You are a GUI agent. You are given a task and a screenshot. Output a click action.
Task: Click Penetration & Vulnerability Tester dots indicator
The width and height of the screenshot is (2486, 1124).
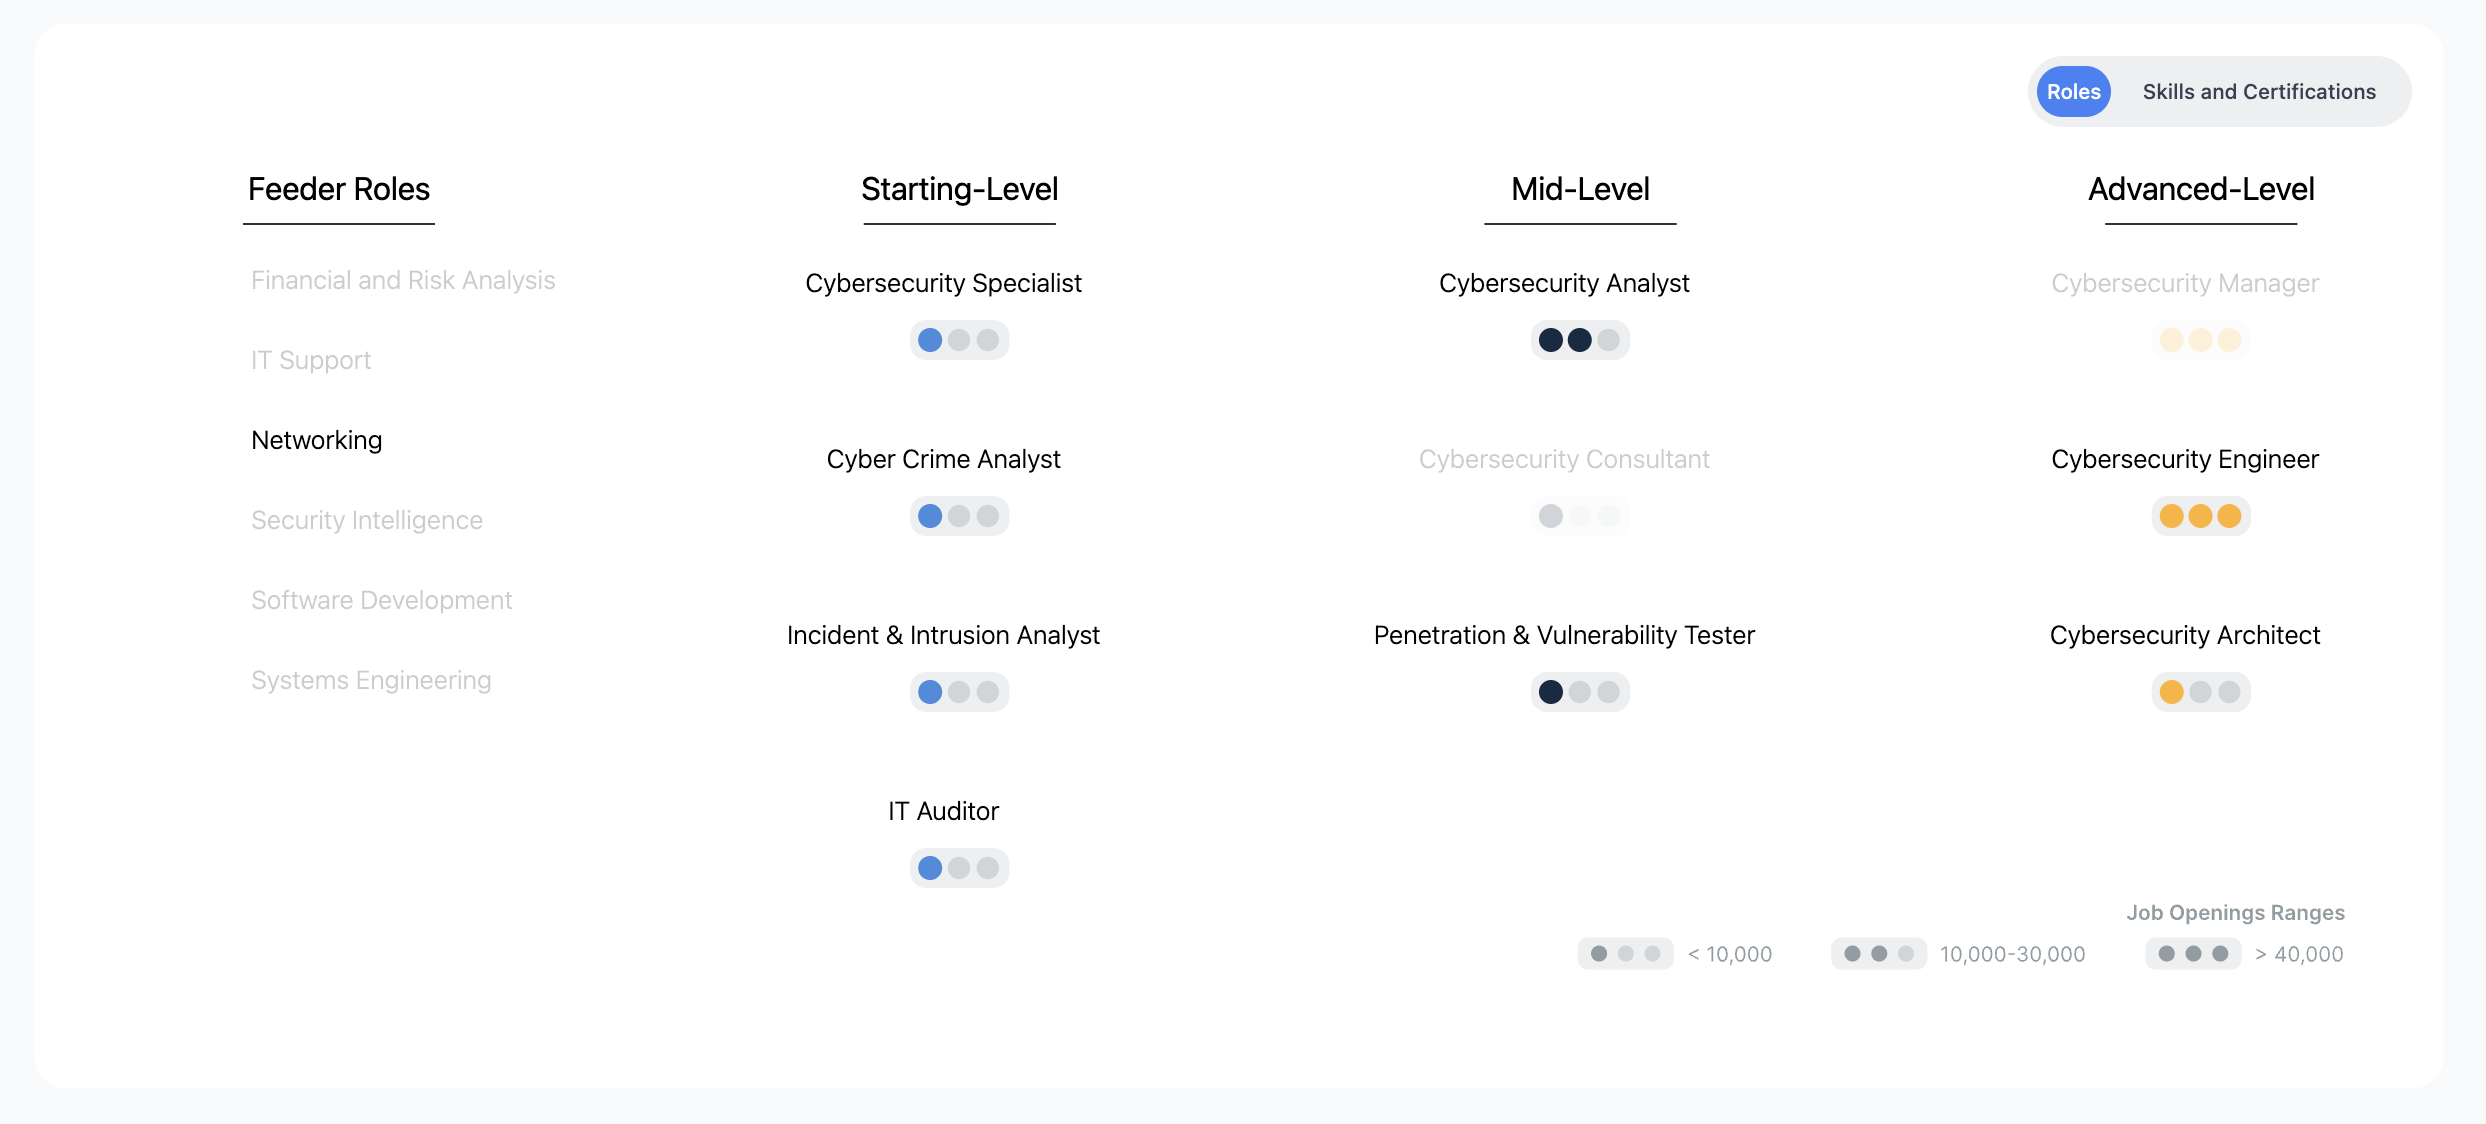[1579, 692]
